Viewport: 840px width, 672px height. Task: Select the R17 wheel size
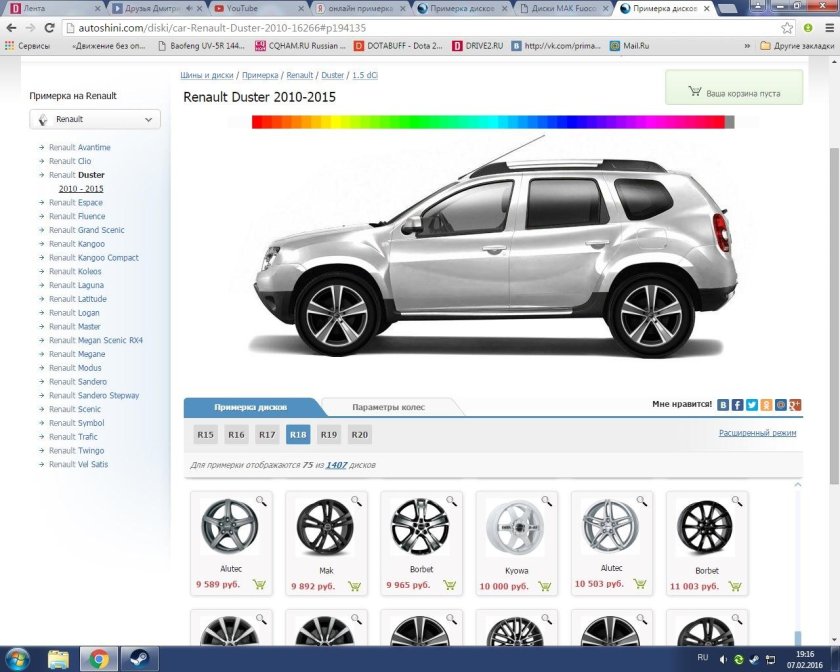pos(267,435)
